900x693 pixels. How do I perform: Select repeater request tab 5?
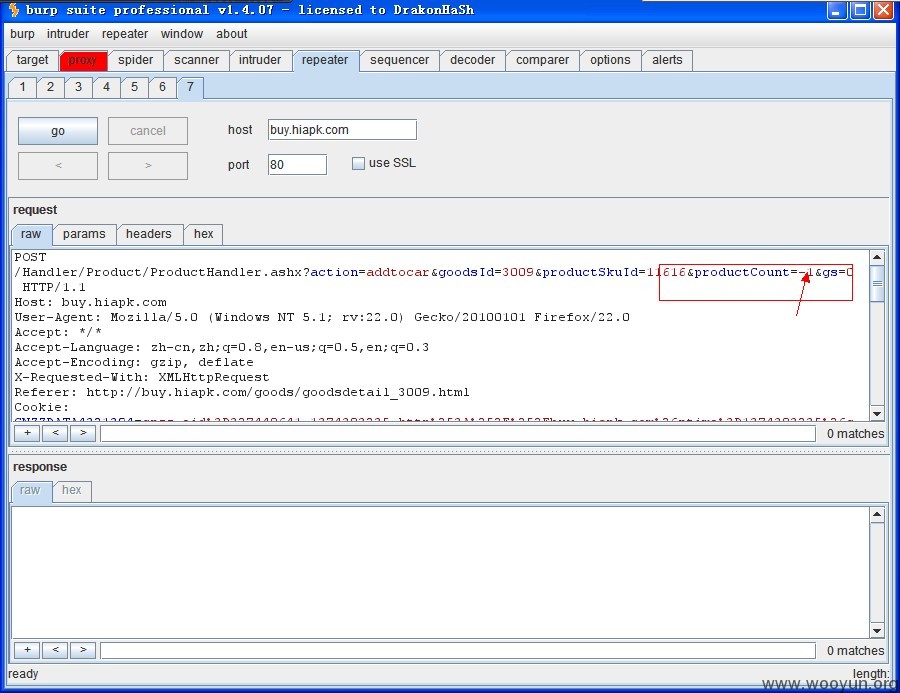click(134, 87)
